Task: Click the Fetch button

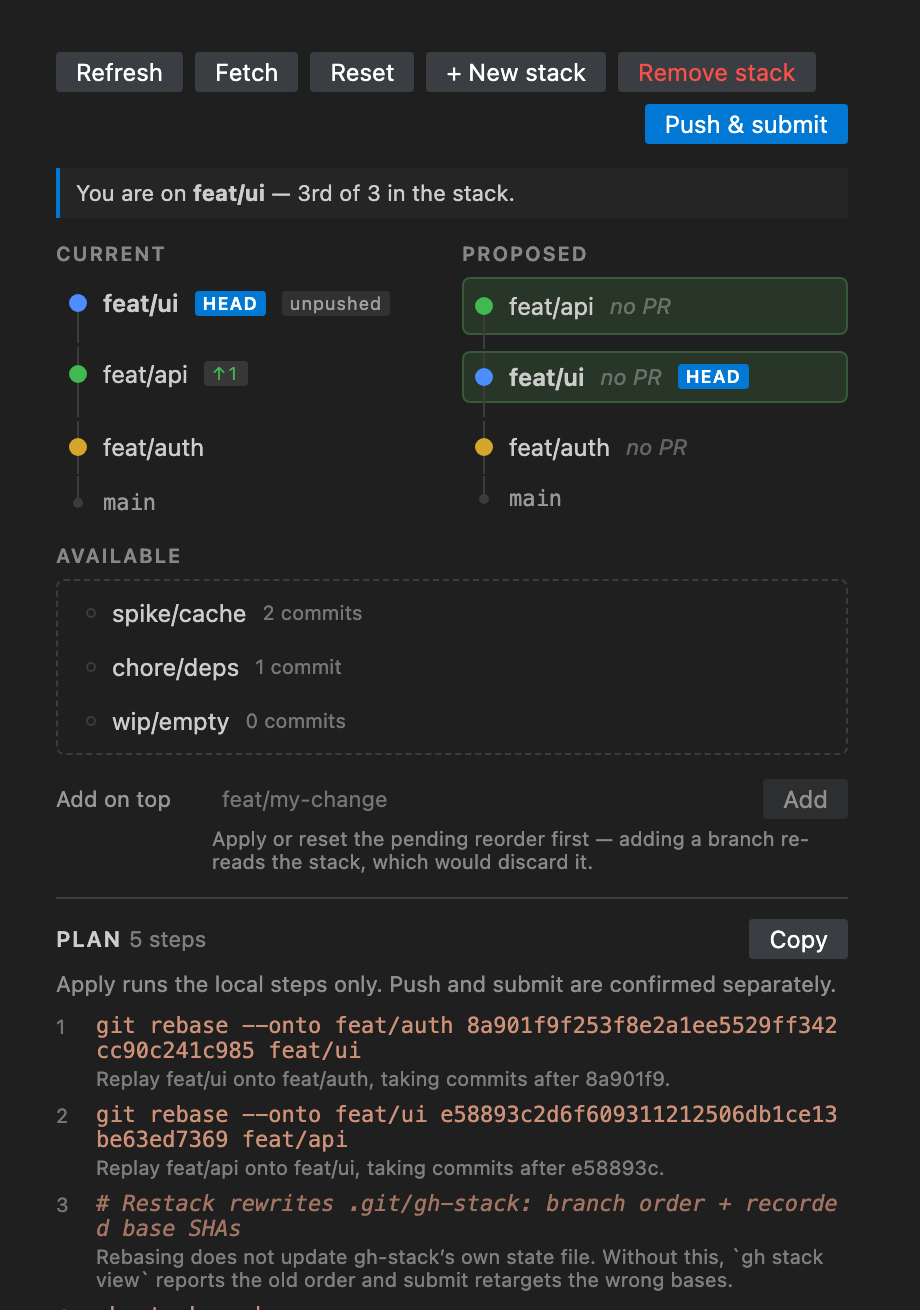Action: point(246,73)
